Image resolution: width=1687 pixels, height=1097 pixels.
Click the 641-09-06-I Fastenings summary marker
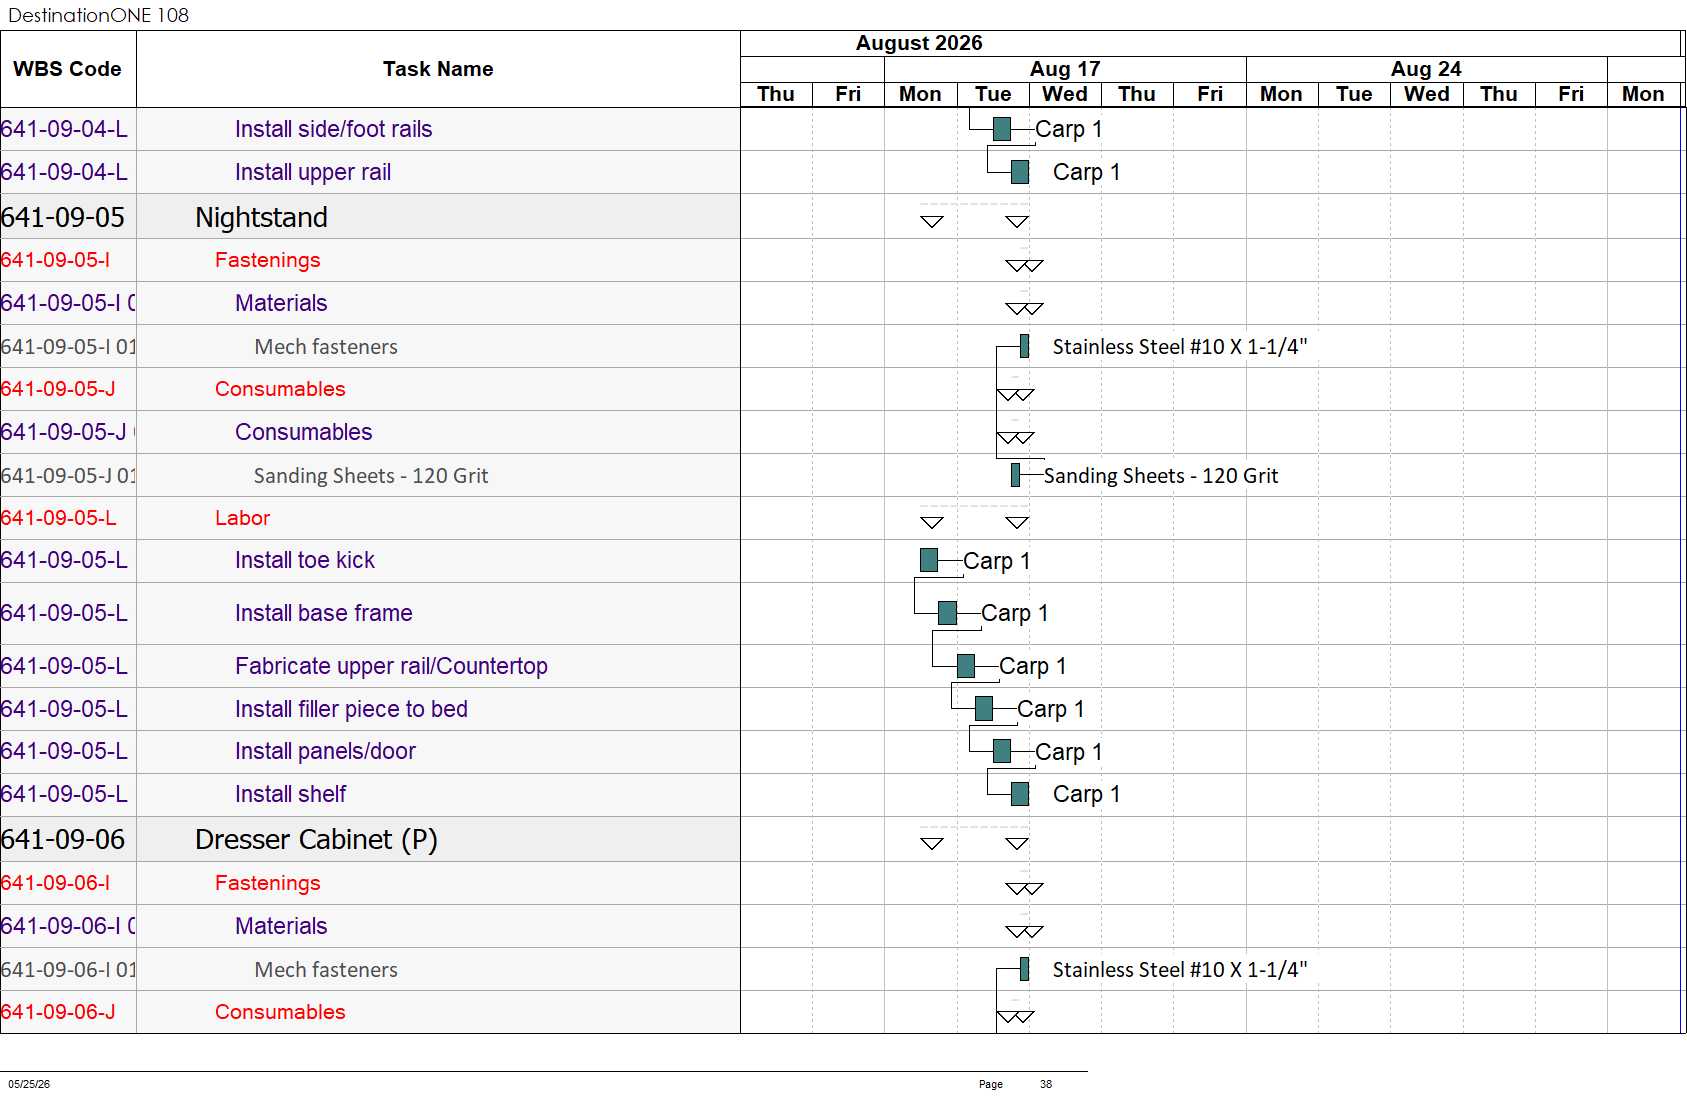point(1024,888)
